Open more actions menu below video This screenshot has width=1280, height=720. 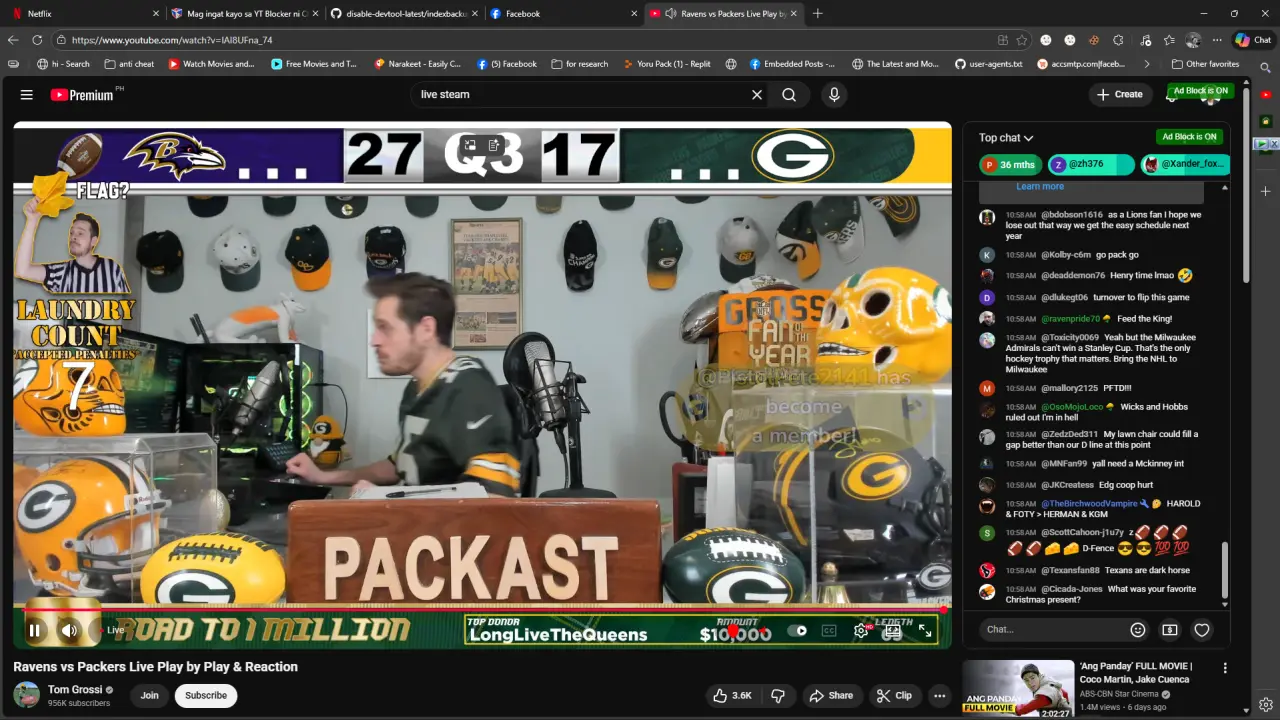tap(939, 696)
